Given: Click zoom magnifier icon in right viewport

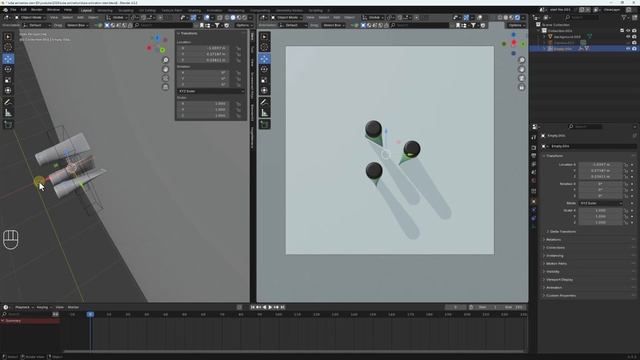Looking at the screenshot, I should (x=521, y=60).
